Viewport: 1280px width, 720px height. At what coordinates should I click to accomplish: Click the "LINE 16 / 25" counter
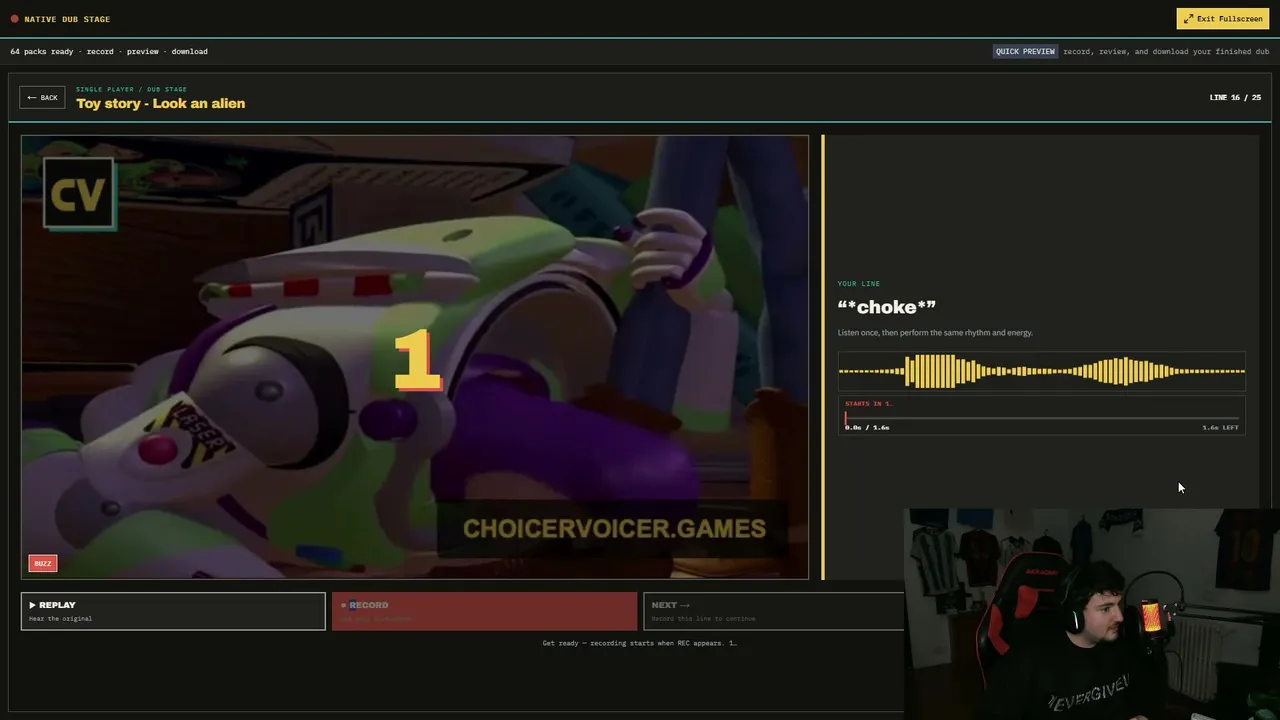(1235, 97)
